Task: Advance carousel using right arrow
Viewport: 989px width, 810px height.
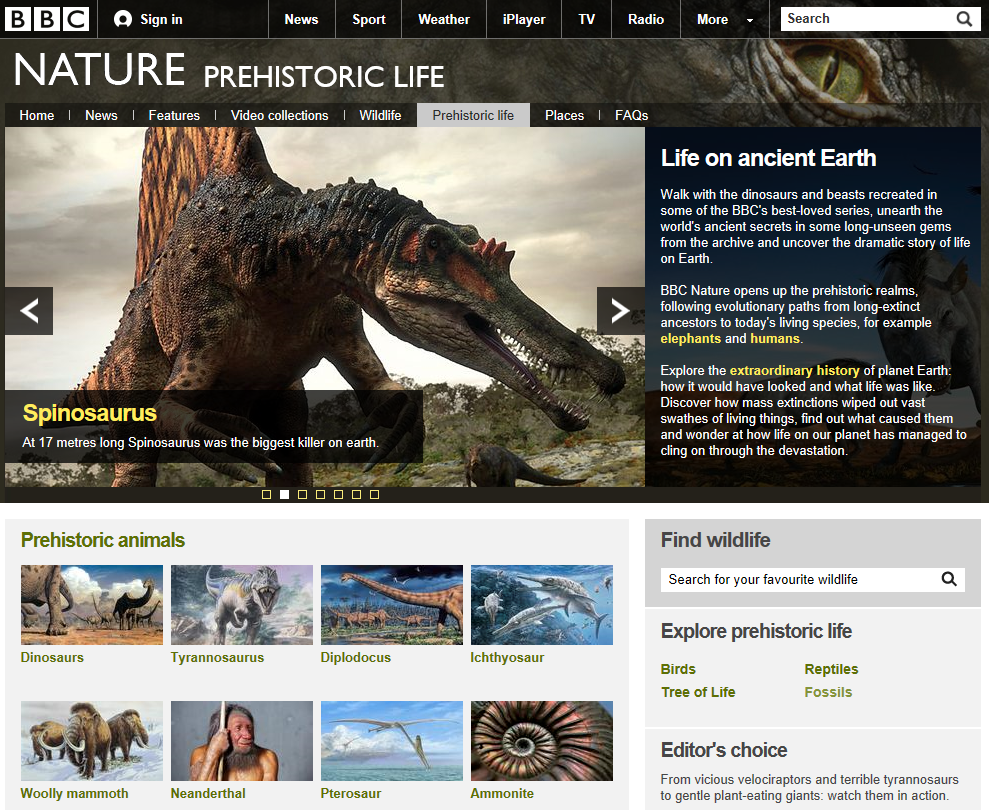Action: point(620,310)
